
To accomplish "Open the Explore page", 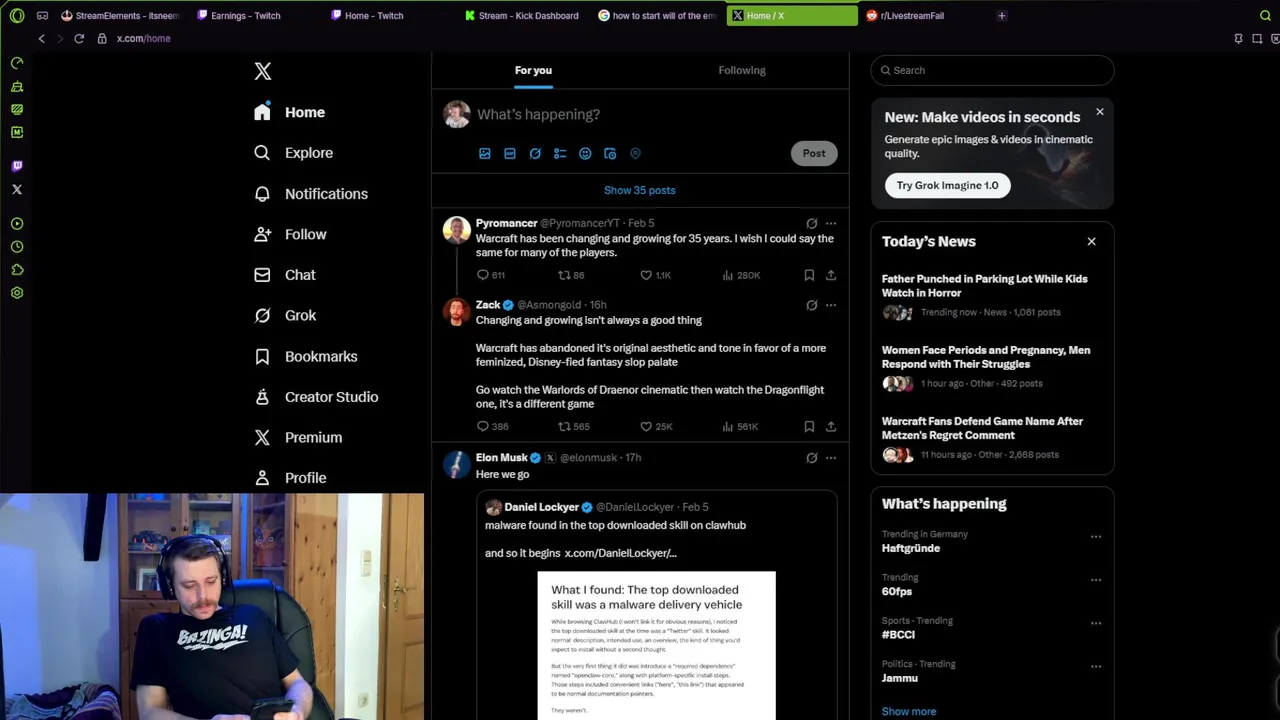I will [x=293, y=153].
